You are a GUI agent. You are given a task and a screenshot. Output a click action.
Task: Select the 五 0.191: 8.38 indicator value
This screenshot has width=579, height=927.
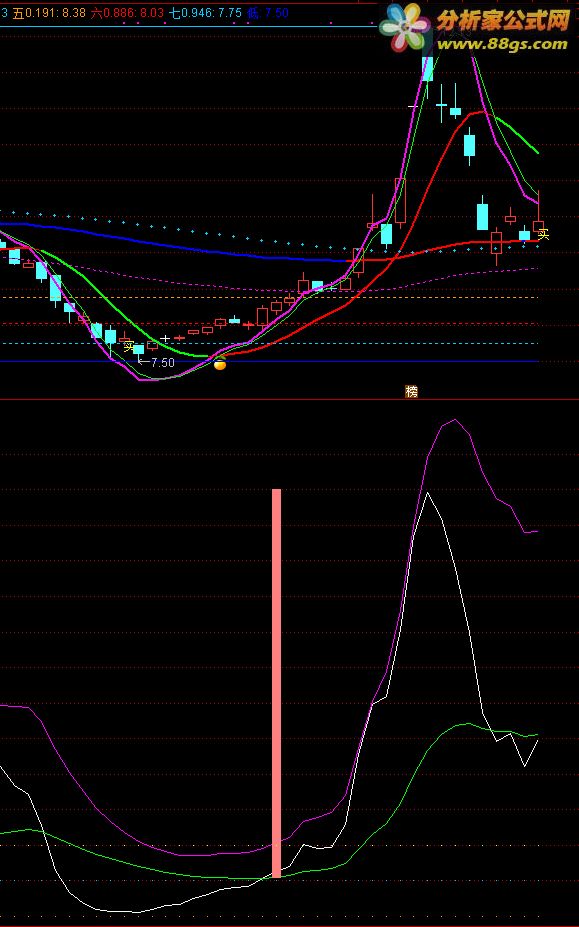(49, 12)
